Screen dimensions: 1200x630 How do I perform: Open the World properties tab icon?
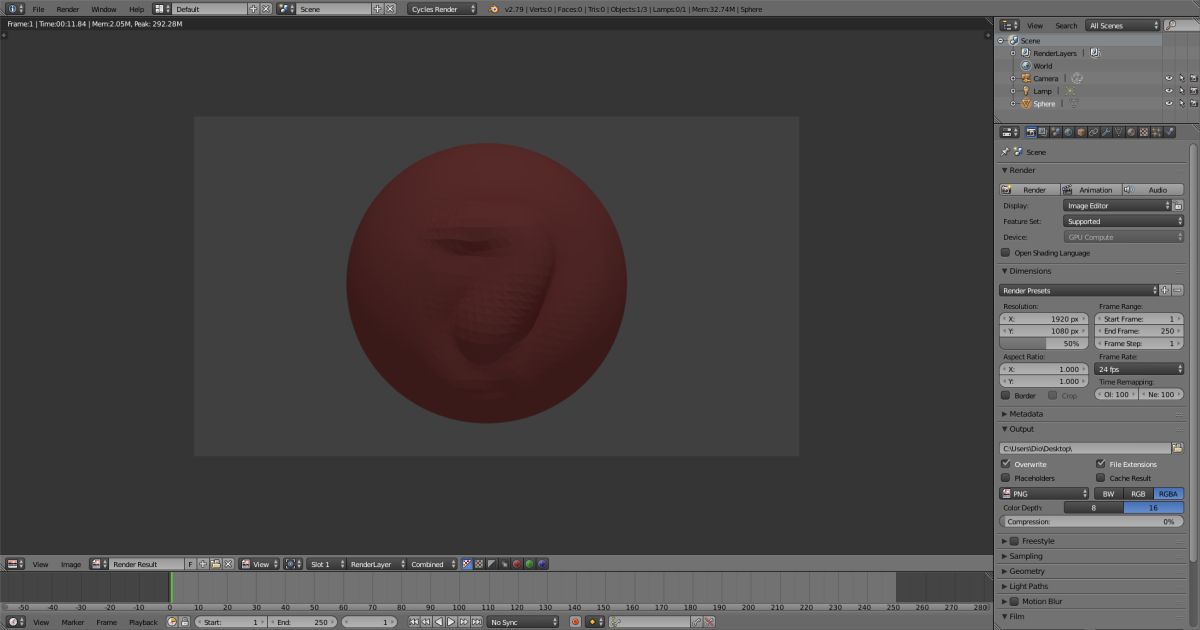coord(1069,132)
